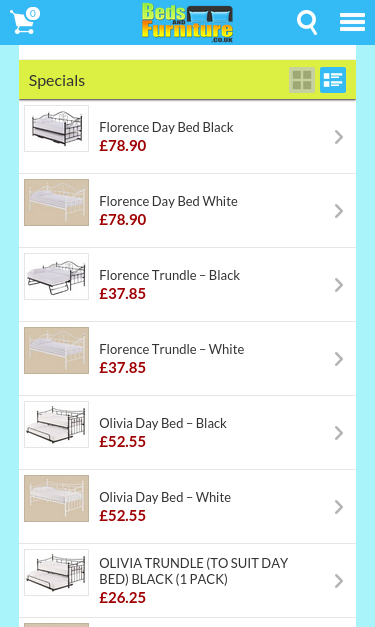View Olivia Day Bed – Black thumbnail

tap(56, 424)
